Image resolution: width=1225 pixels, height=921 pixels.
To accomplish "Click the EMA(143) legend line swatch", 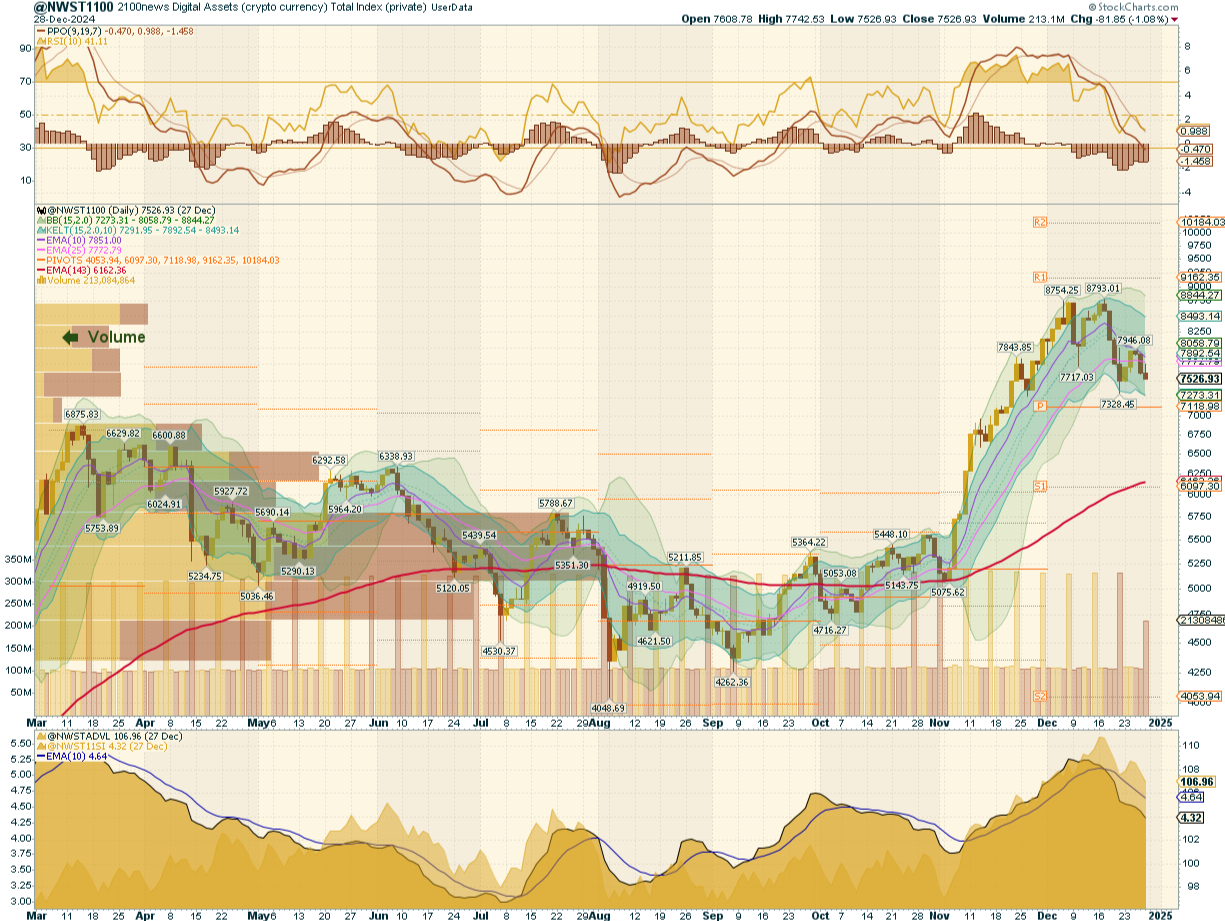I will click(x=42, y=269).
